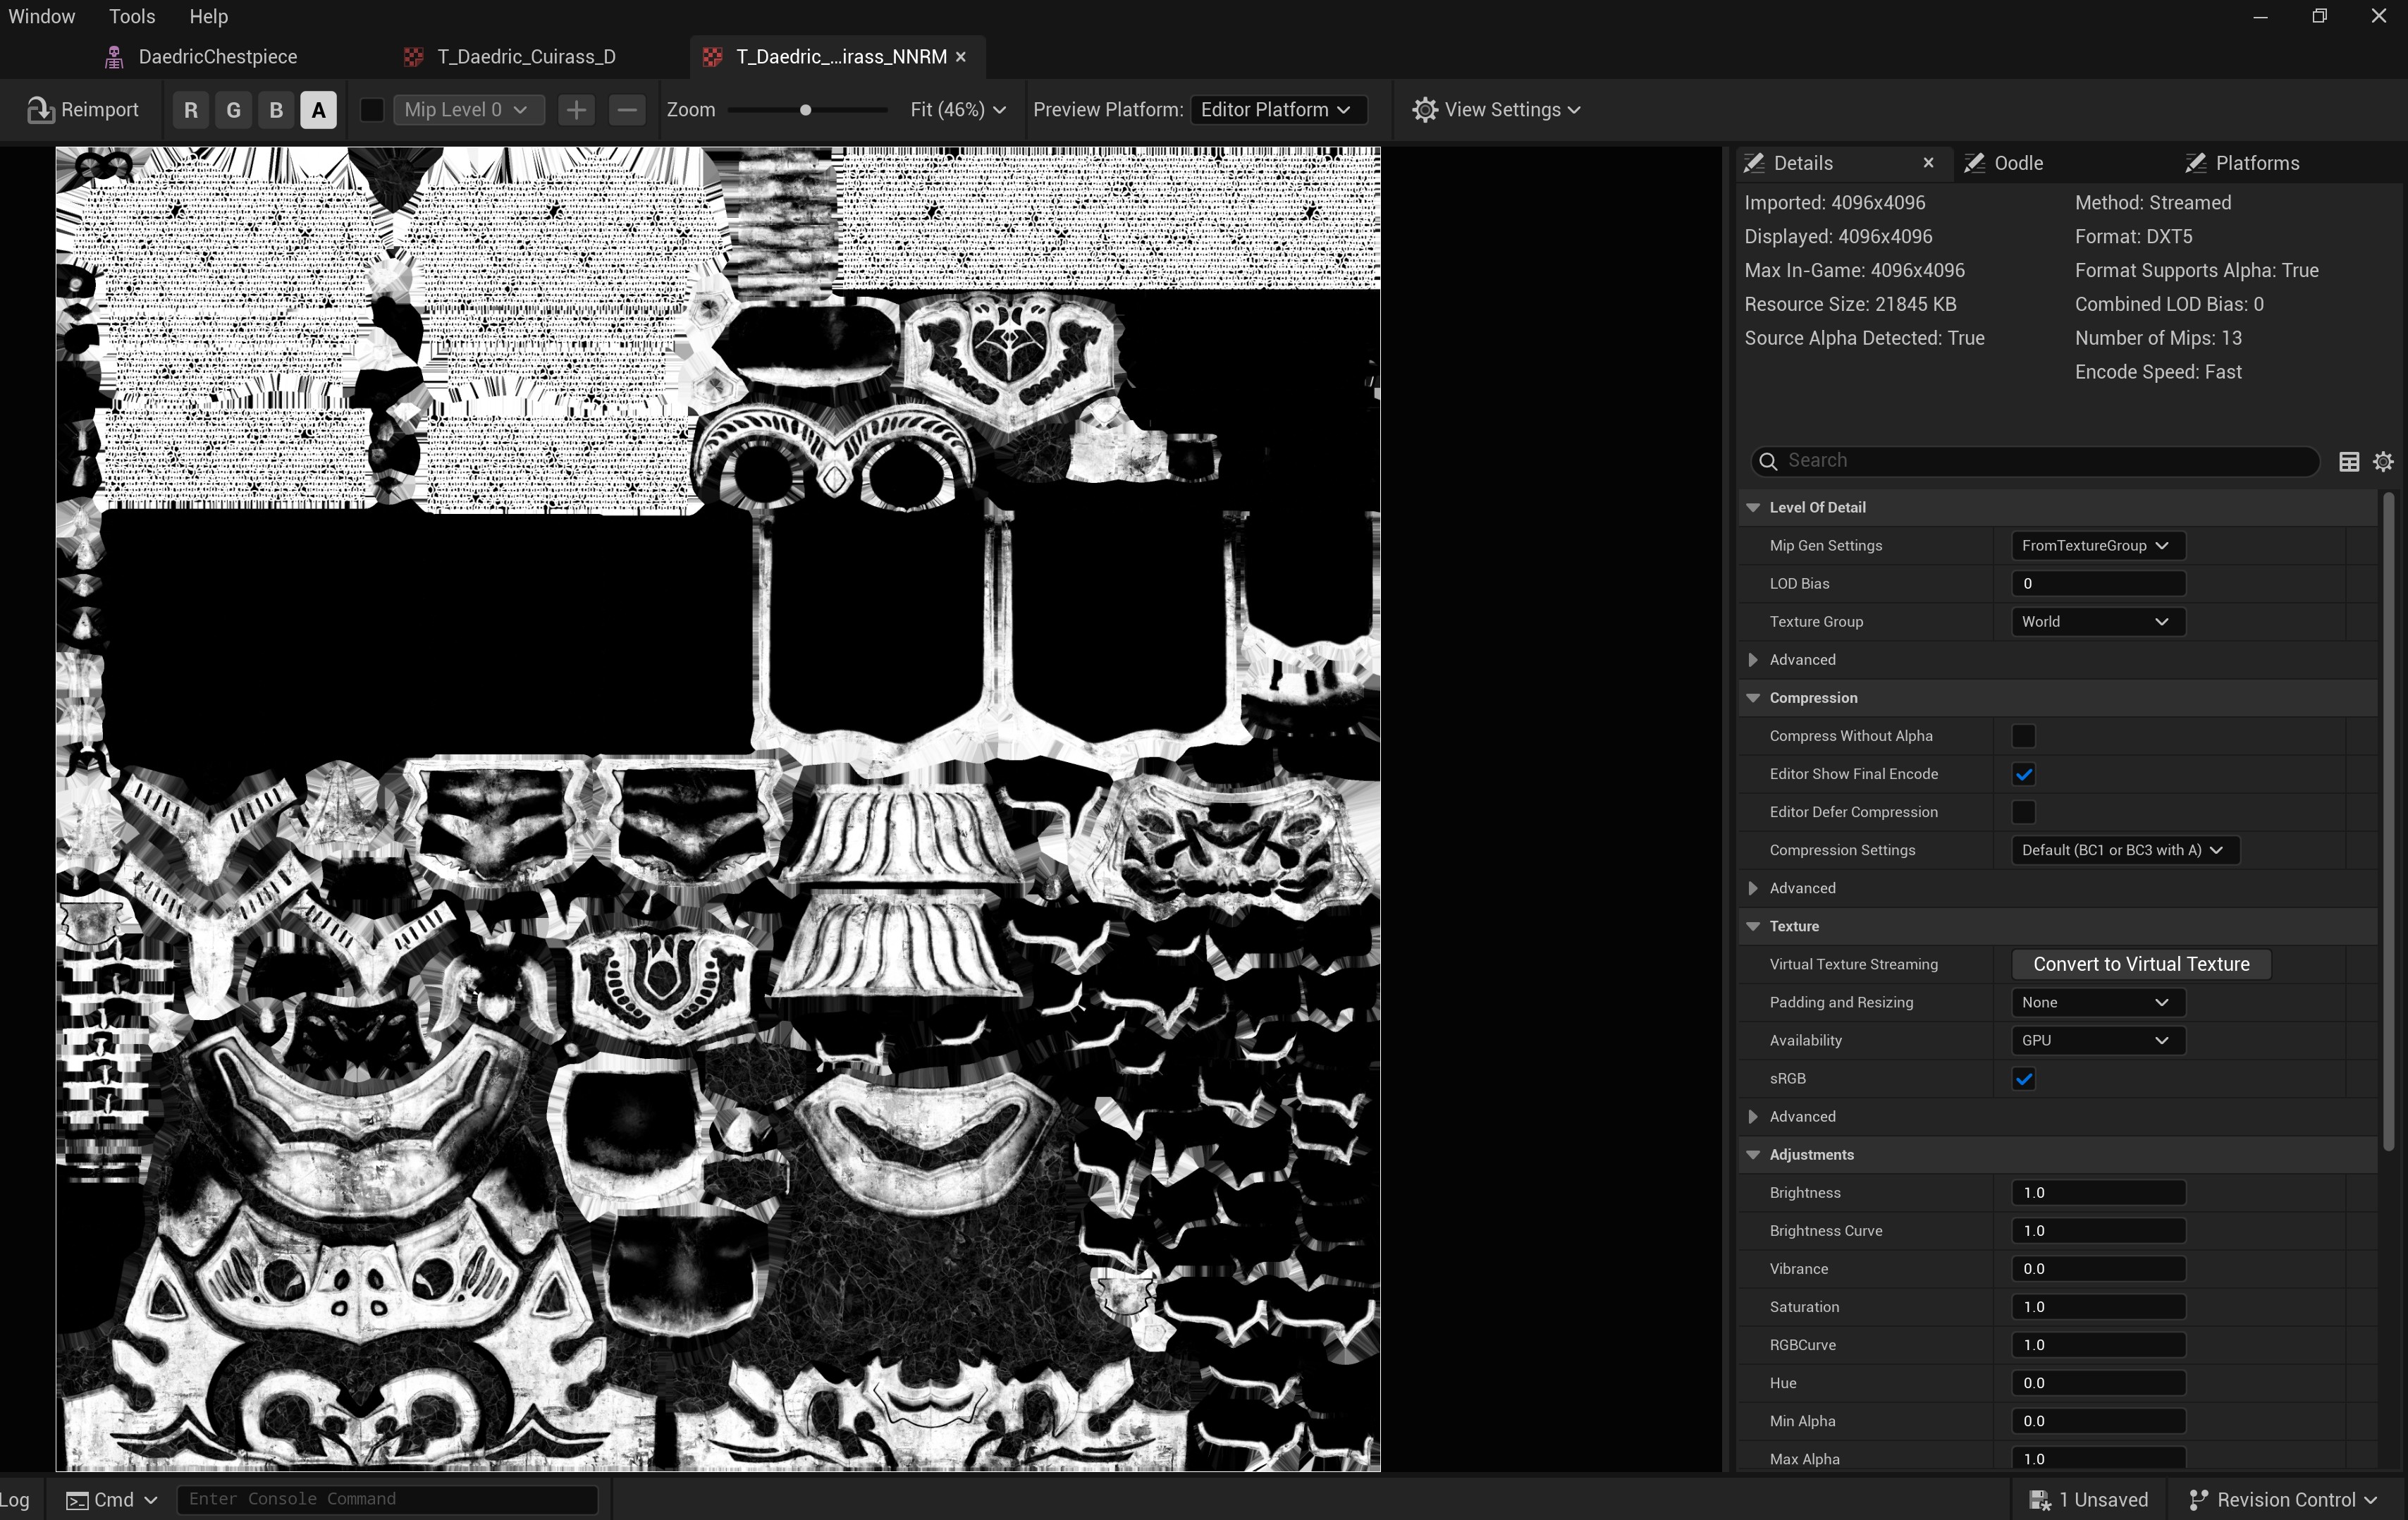The image size is (2408, 1520).
Task: Open the Fit (46%) zoom dropdown
Action: (957, 110)
